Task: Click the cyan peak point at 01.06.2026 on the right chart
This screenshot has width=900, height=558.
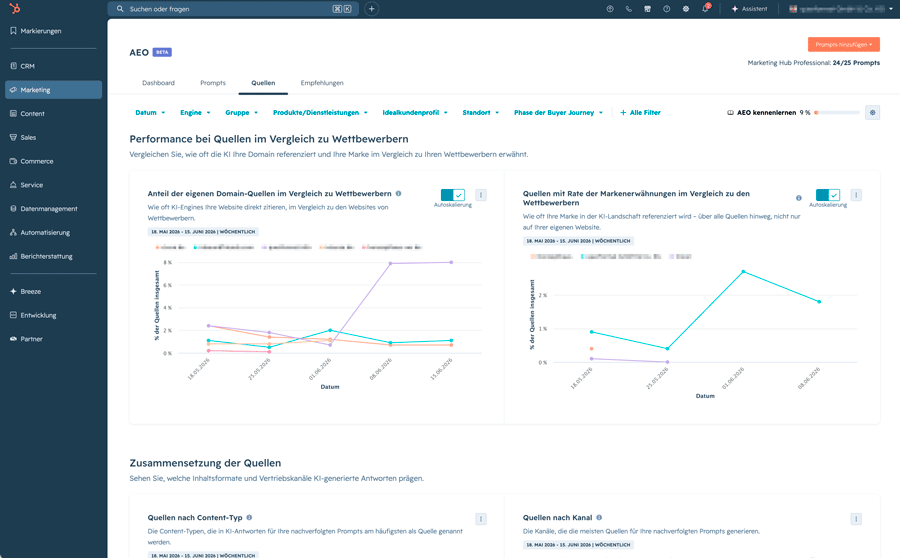Action: pyautogui.click(x=743, y=272)
